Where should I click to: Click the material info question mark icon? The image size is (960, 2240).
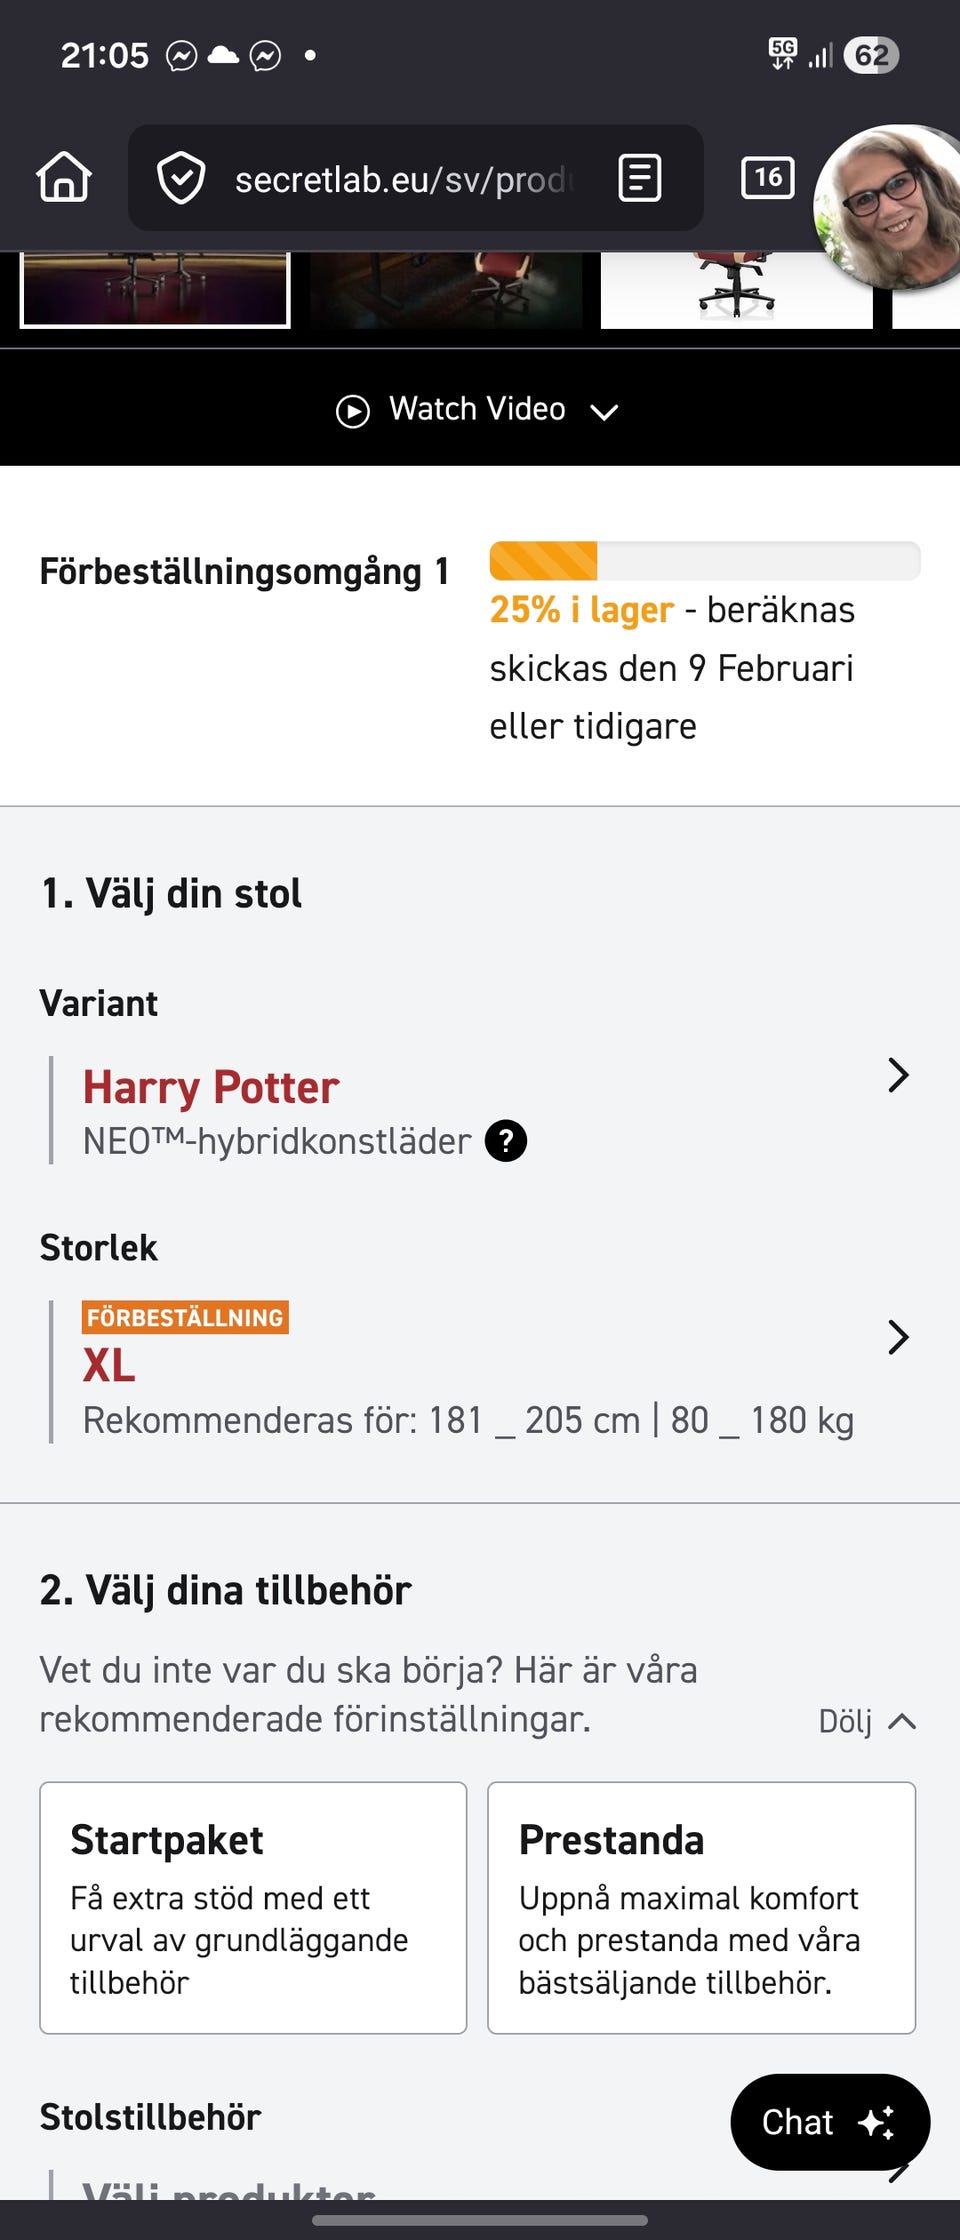[506, 1141]
